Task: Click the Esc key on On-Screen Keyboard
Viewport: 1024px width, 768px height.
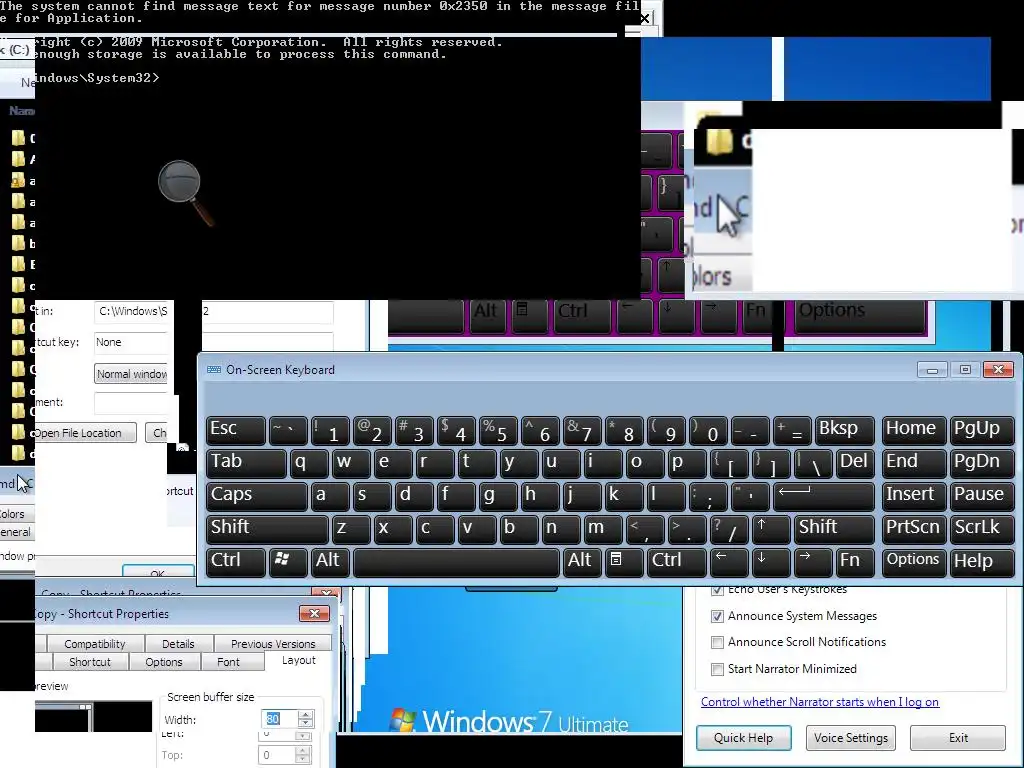Action: [x=236, y=430]
